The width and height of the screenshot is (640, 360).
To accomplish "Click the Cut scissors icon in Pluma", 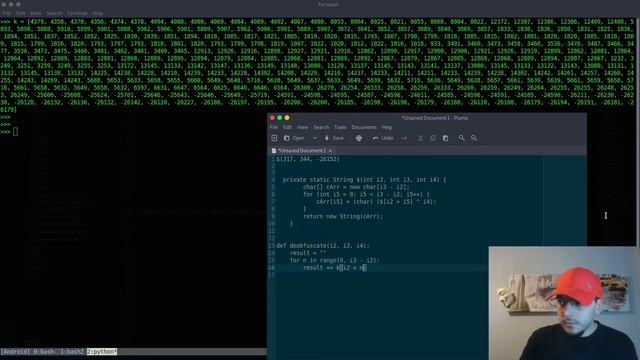I will (420, 138).
